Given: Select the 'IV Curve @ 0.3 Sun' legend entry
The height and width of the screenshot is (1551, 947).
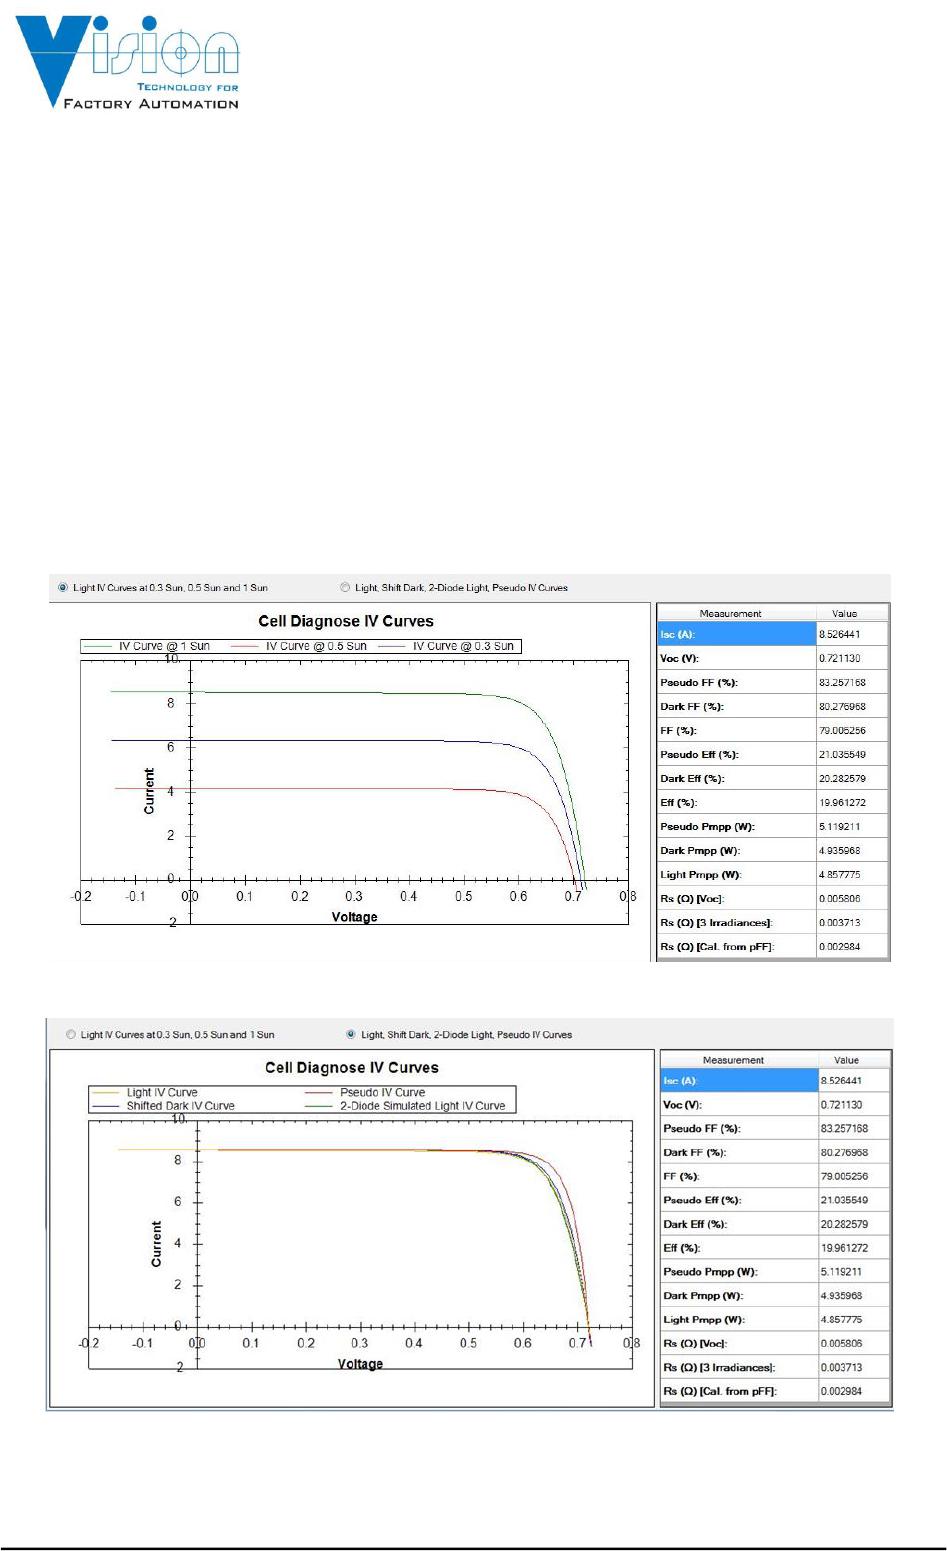Looking at the screenshot, I should [x=463, y=646].
